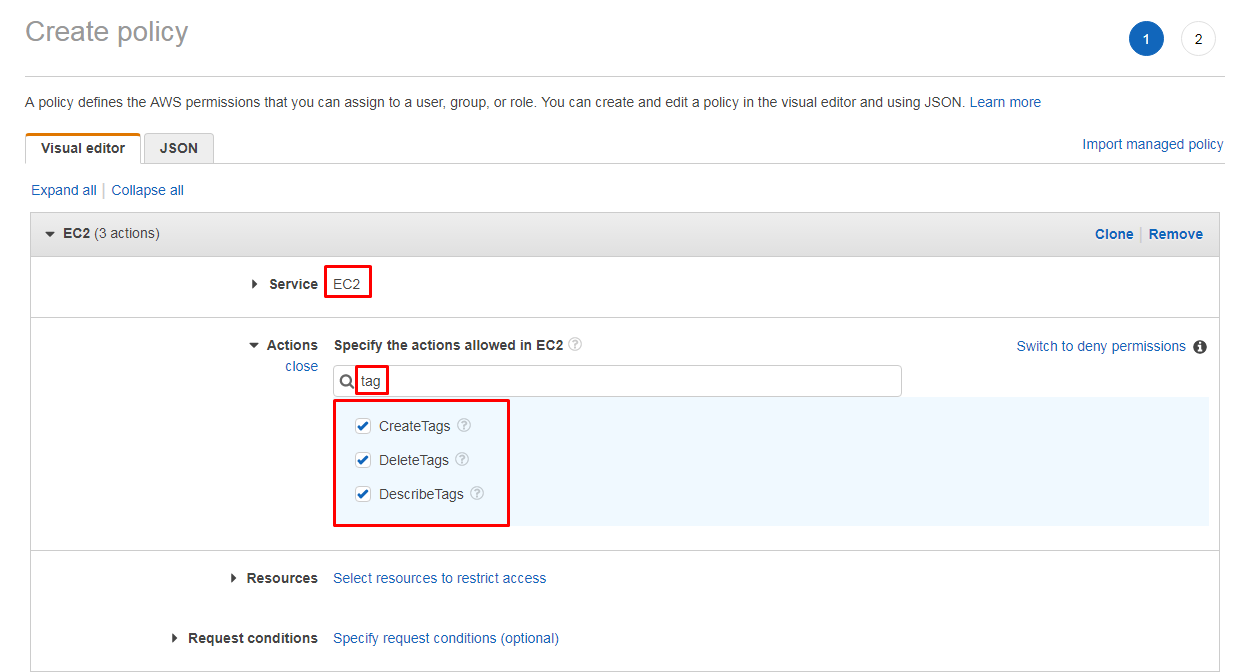This screenshot has height=672, width=1252.
Task: Open the Learn more link
Action: tap(1005, 102)
